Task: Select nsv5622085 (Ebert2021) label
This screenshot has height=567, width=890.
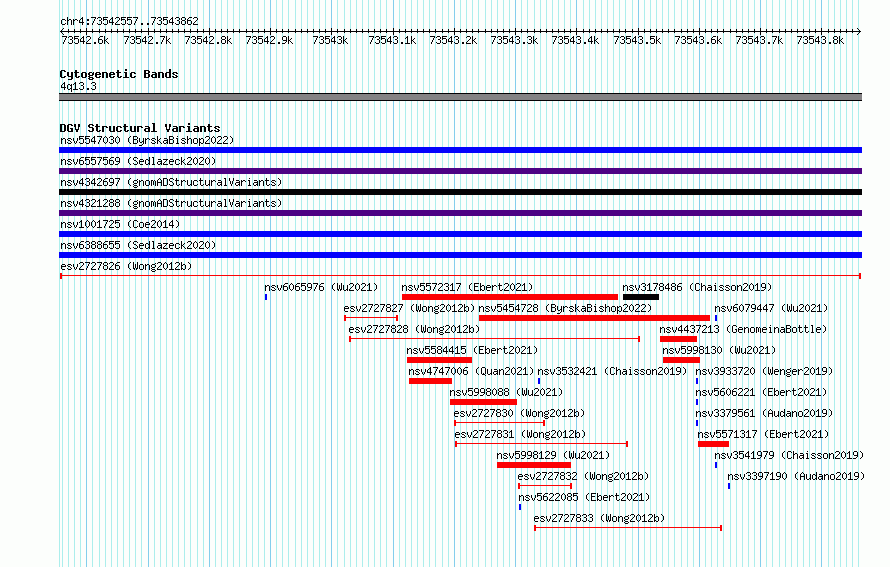Action: pos(584,497)
